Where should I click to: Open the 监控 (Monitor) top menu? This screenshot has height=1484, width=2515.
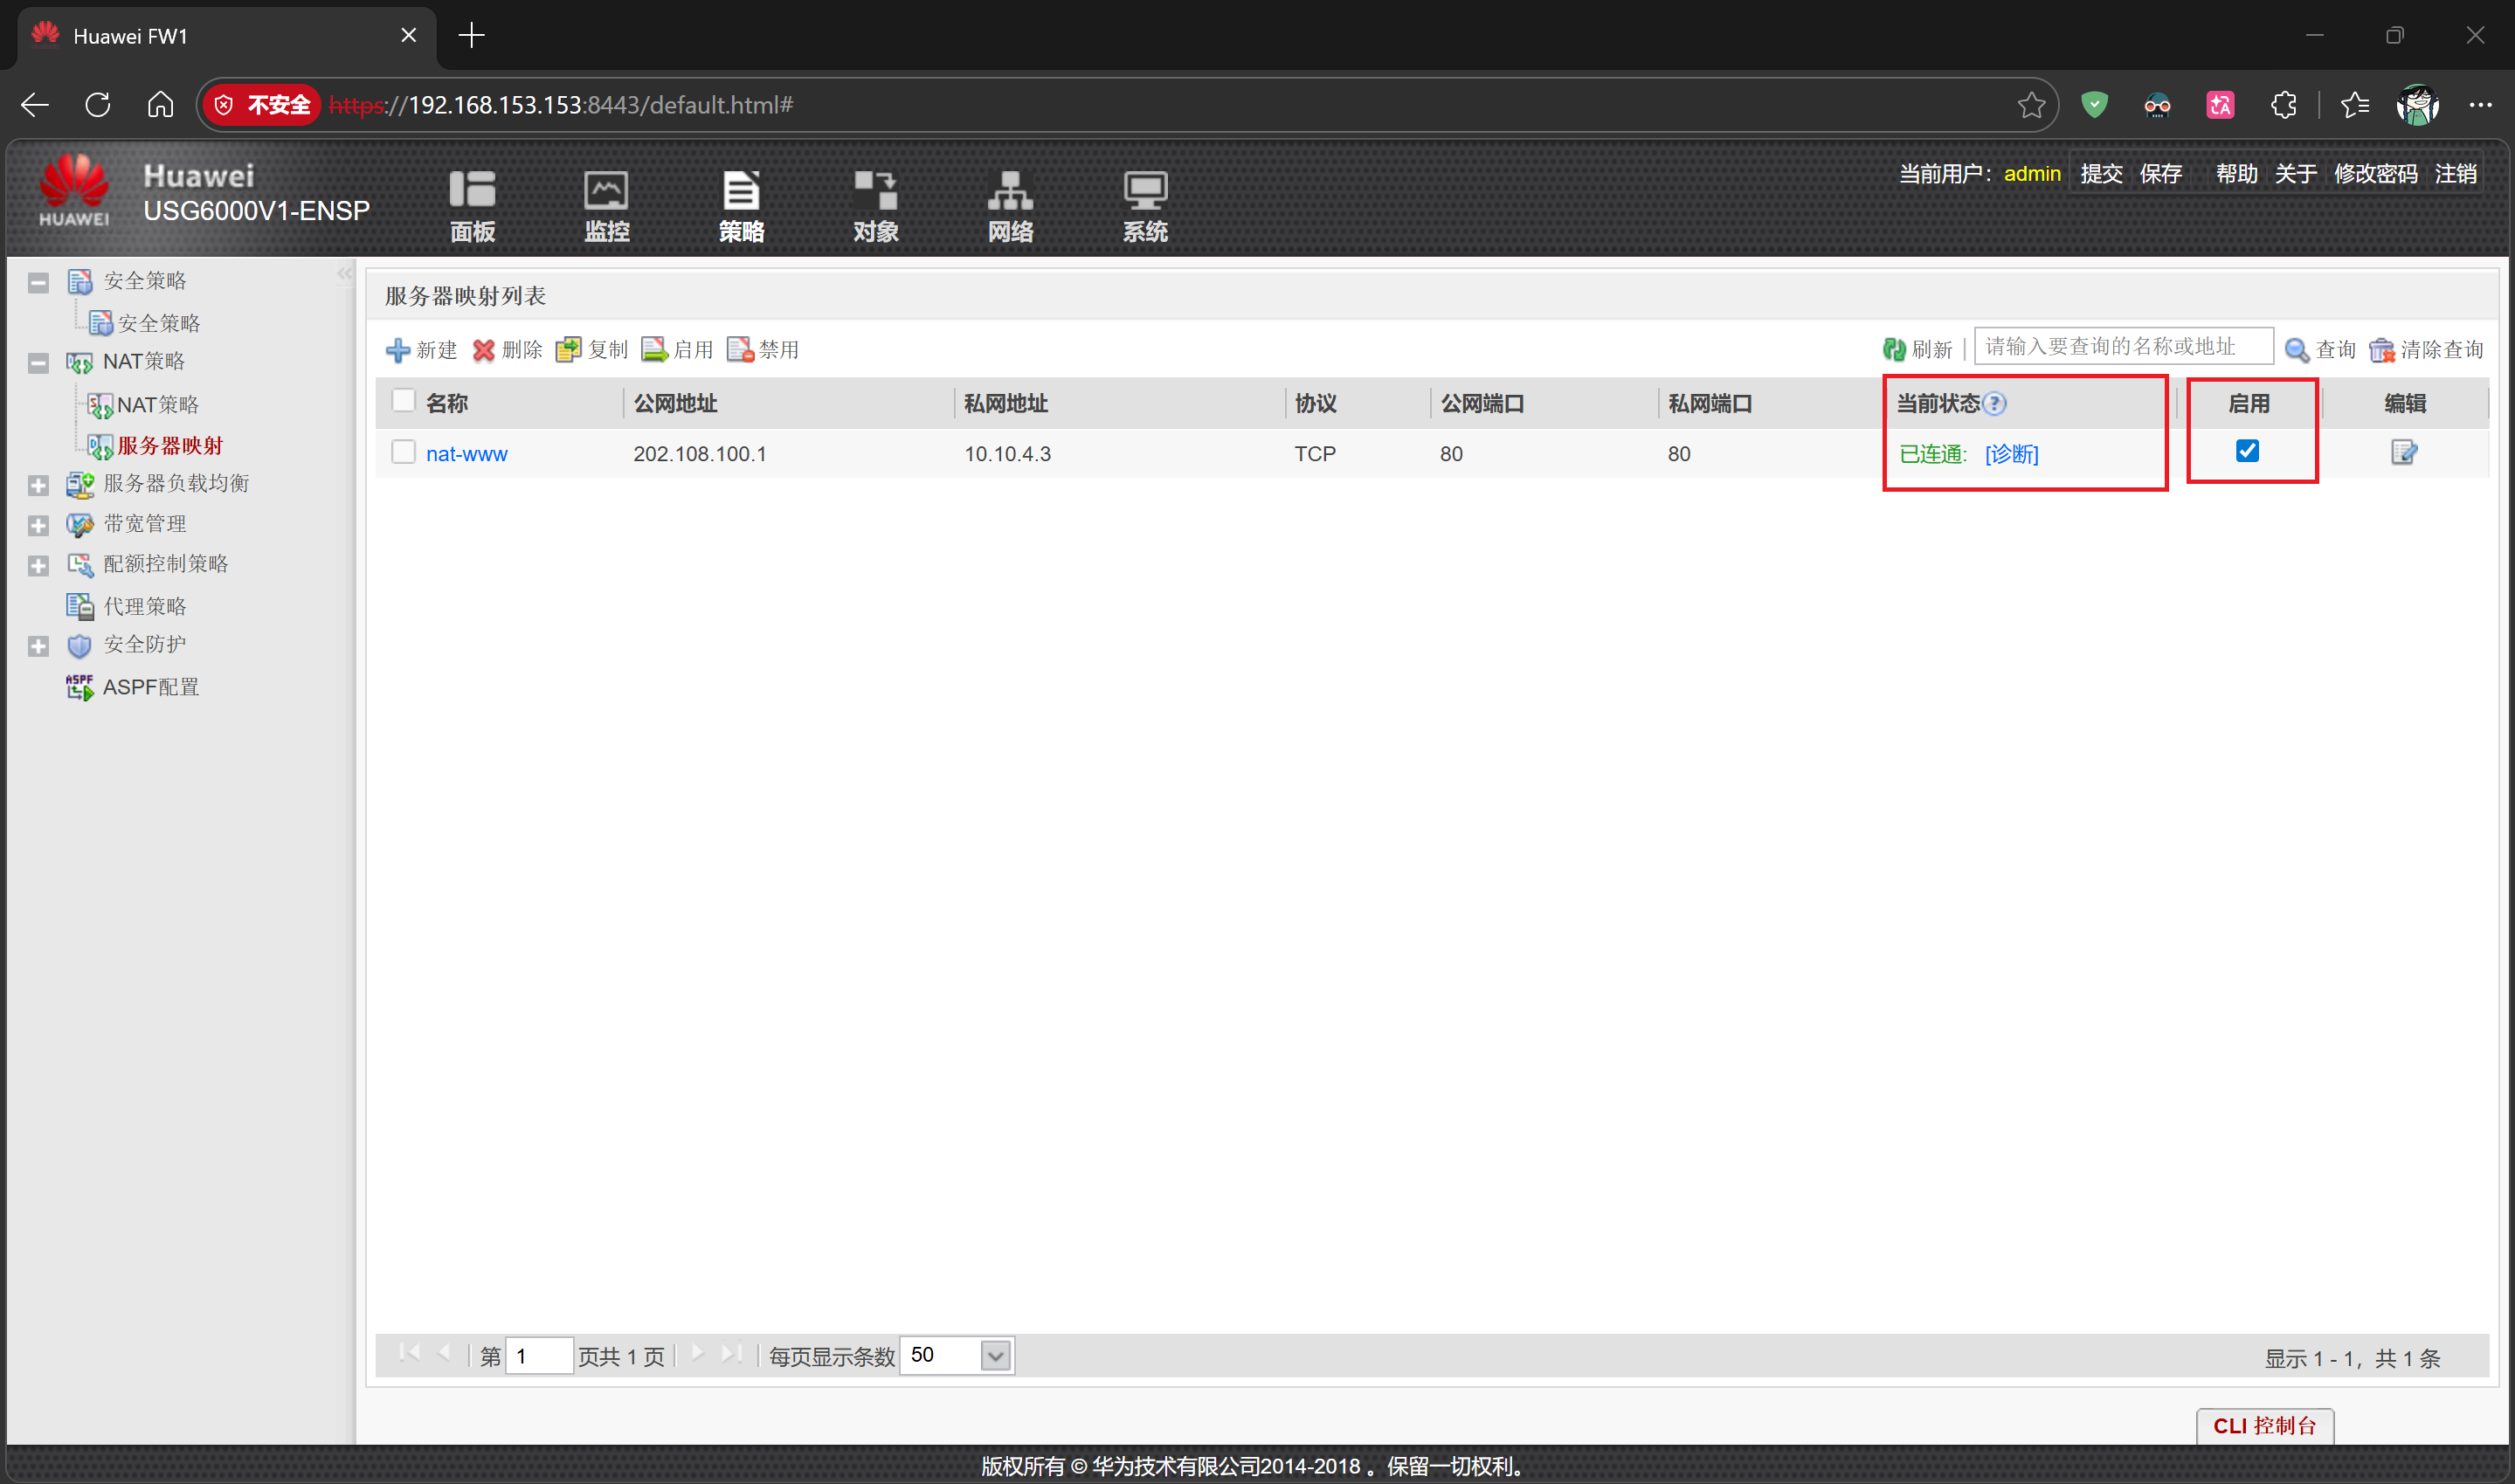[606, 206]
